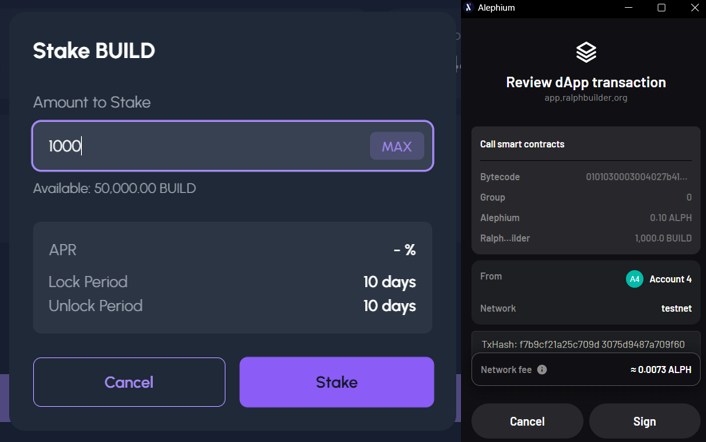Cancel the Alephium transaction review
This screenshot has height=442, width=706.
pyautogui.click(x=527, y=422)
